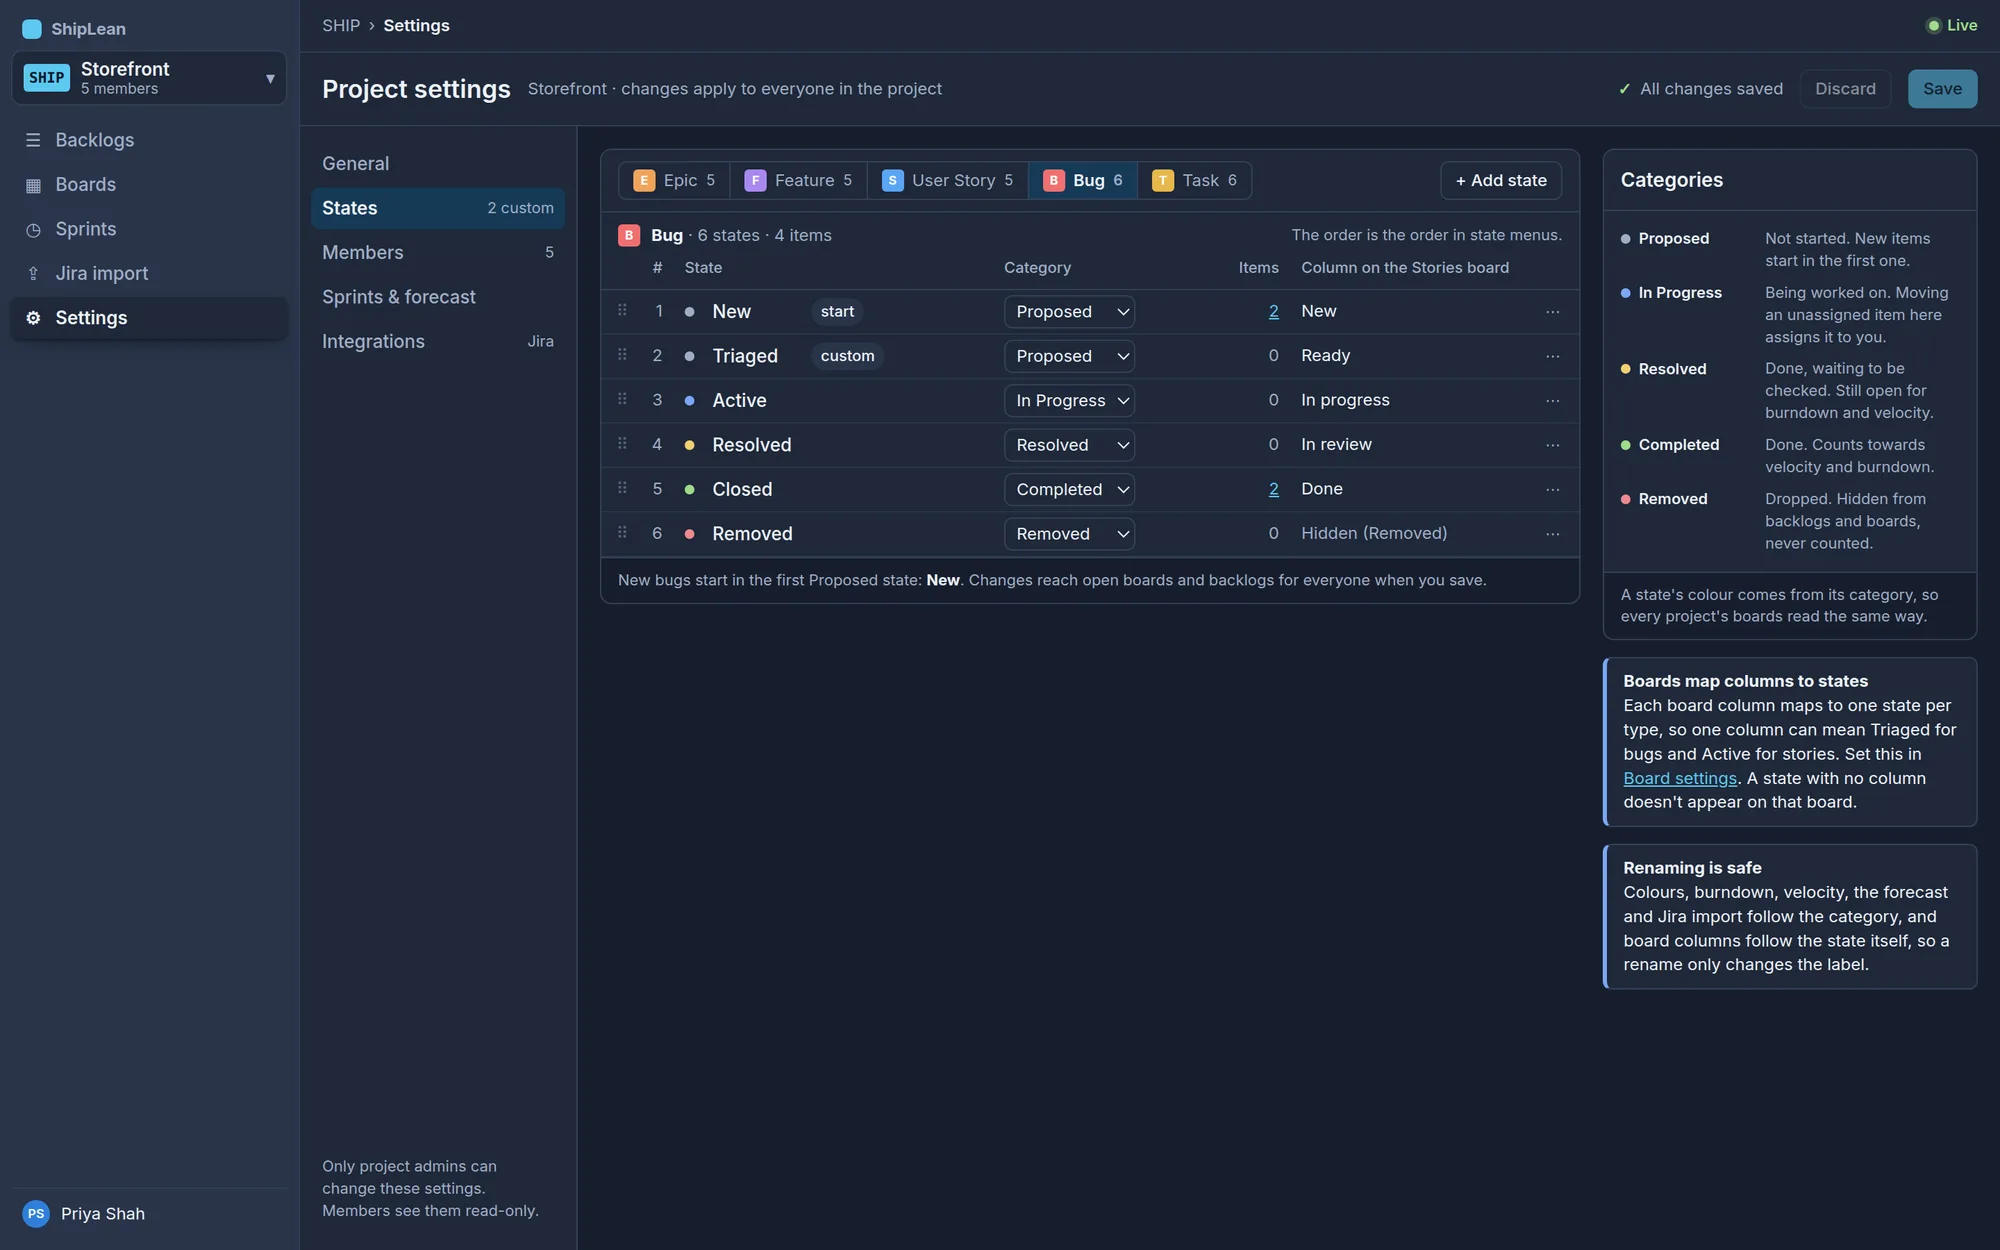Open the more options menu for Removed row

point(1552,534)
